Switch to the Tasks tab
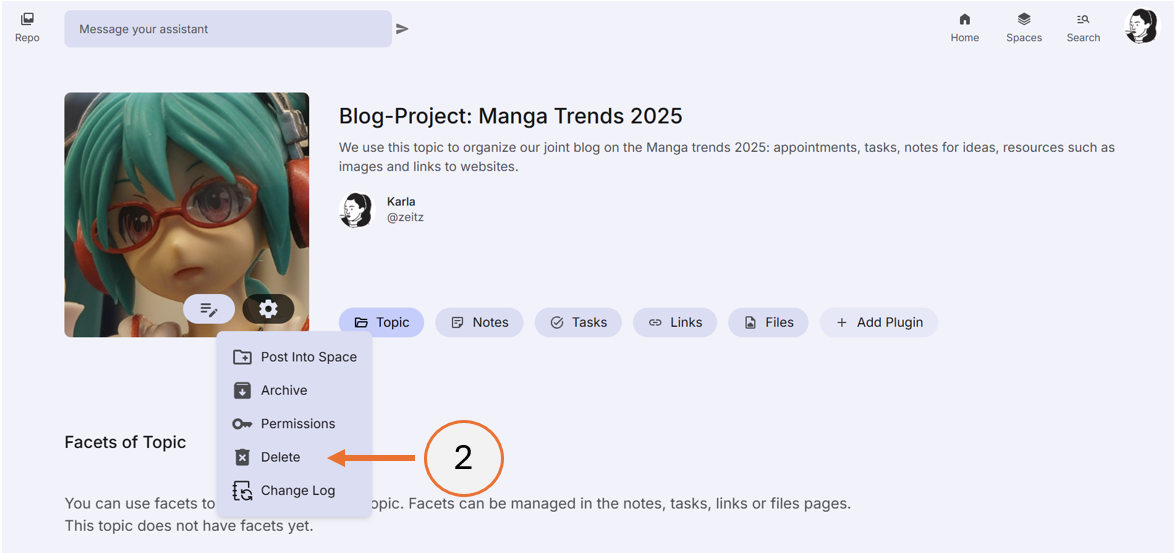Image resolution: width=1174 pixels, height=553 pixels. click(x=578, y=323)
